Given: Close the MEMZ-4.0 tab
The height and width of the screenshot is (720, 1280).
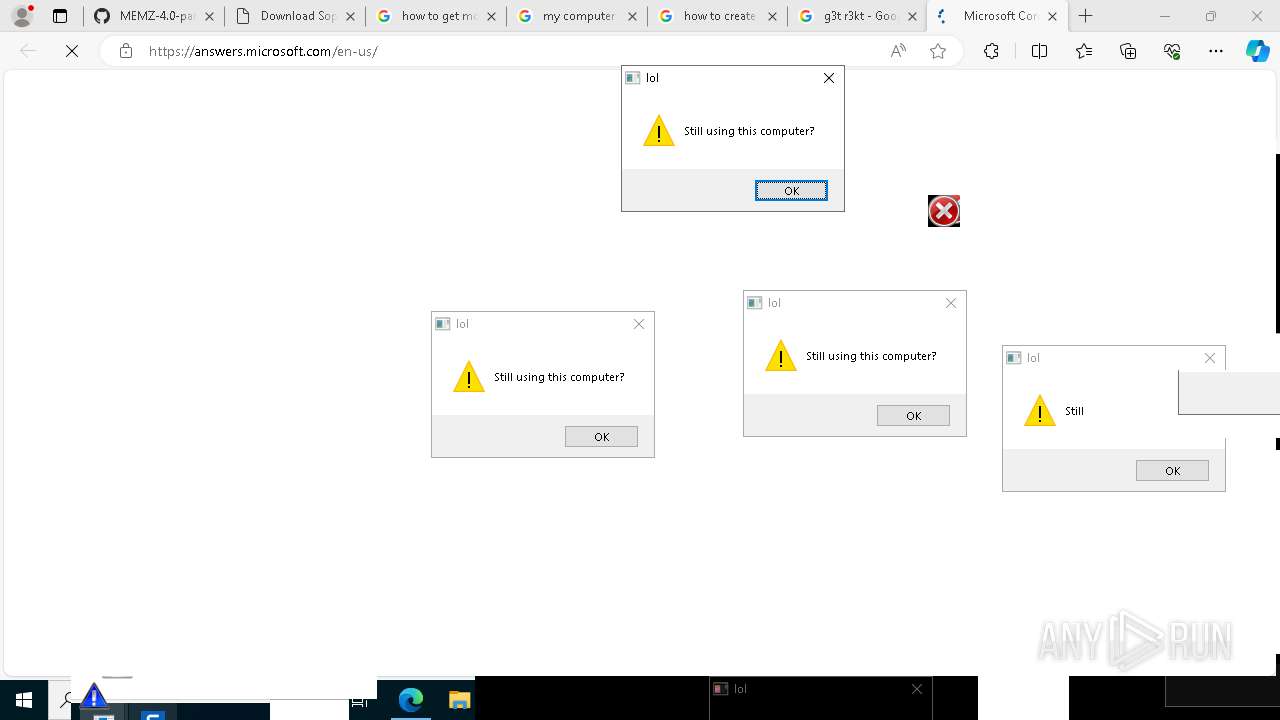Looking at the screenshot, I should (x=209, y=16).
